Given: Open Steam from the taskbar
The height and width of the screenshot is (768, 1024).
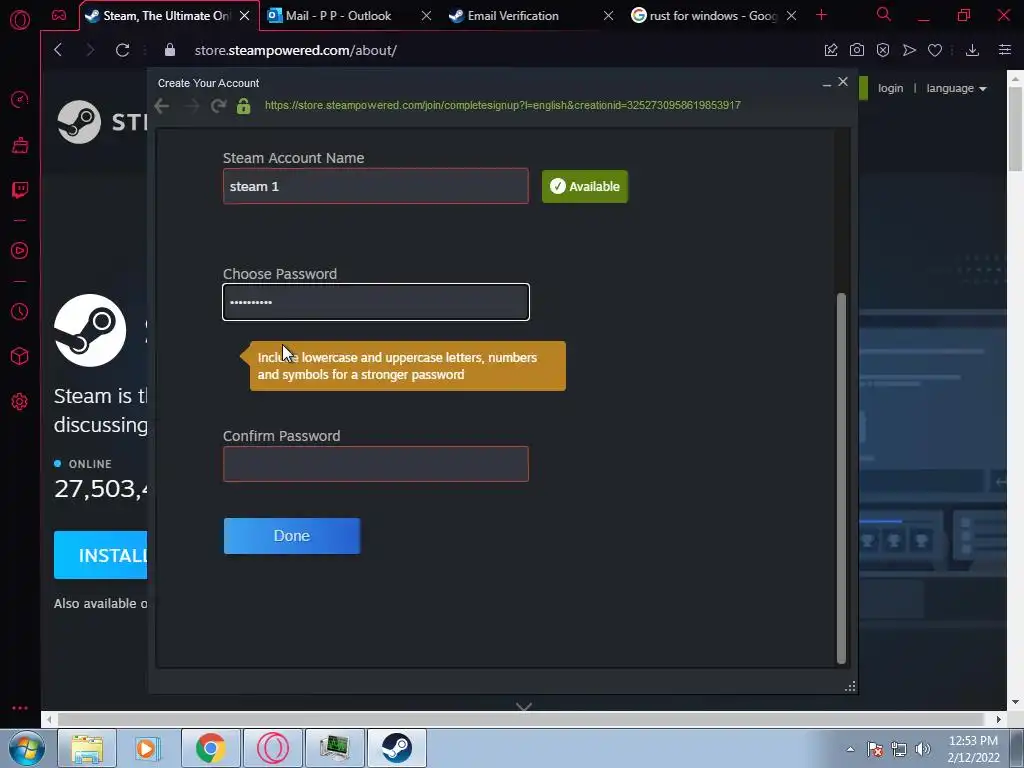Looking at the screenshot, I should click(396, 748).
